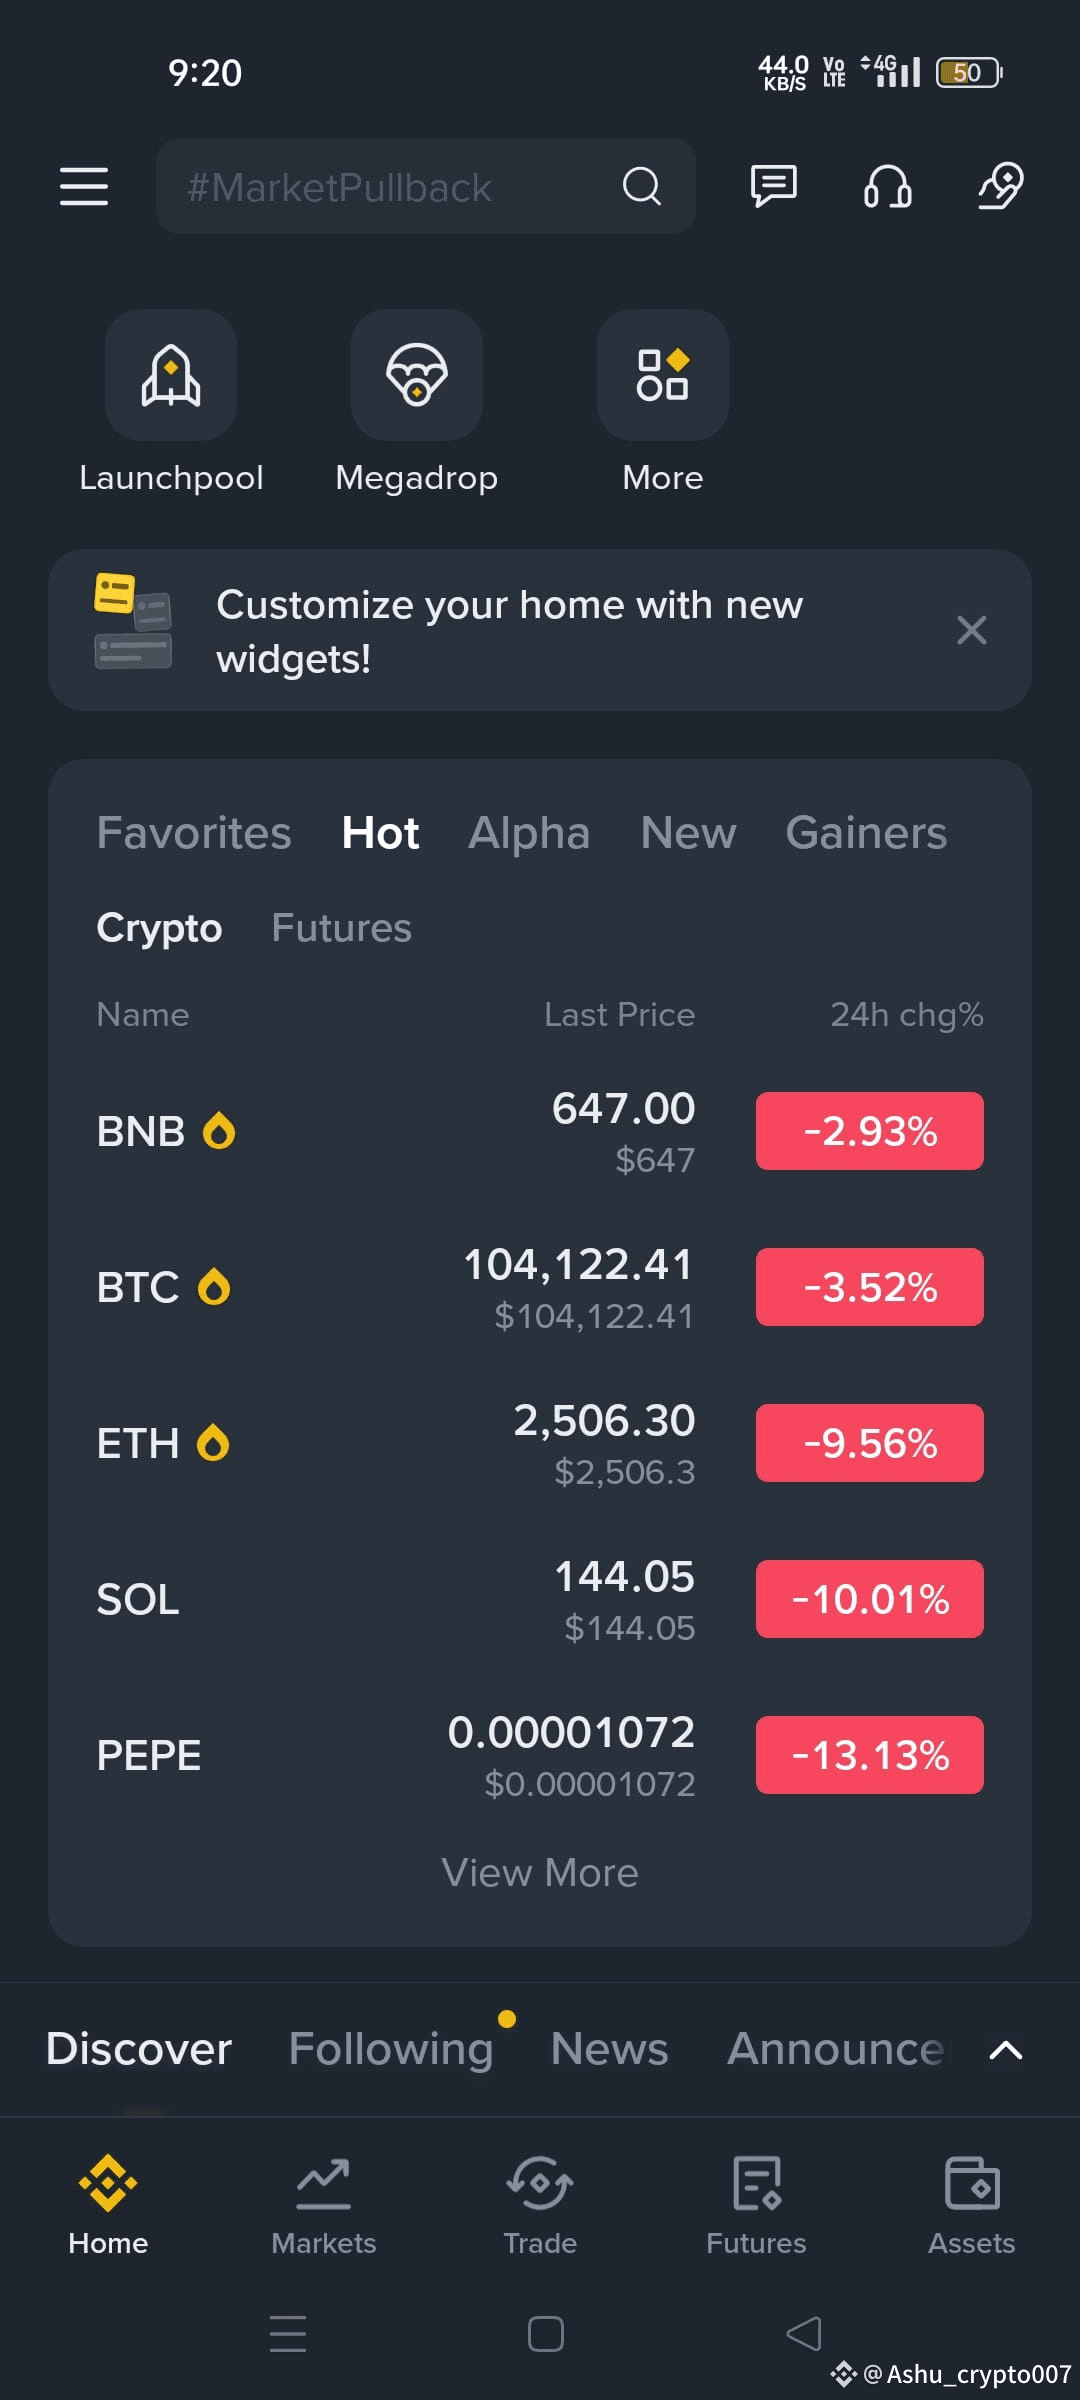Viewport: 1080px width, 2400px height.
Task: Dismiss the customize widgets banner
Action: (x=972, y=630)
